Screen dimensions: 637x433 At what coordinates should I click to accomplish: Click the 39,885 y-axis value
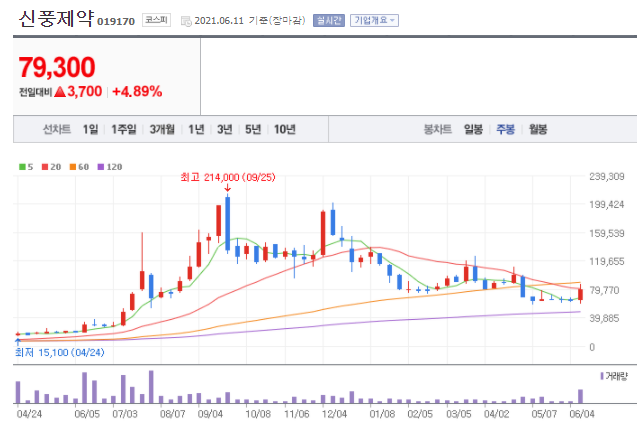(604, 318)
